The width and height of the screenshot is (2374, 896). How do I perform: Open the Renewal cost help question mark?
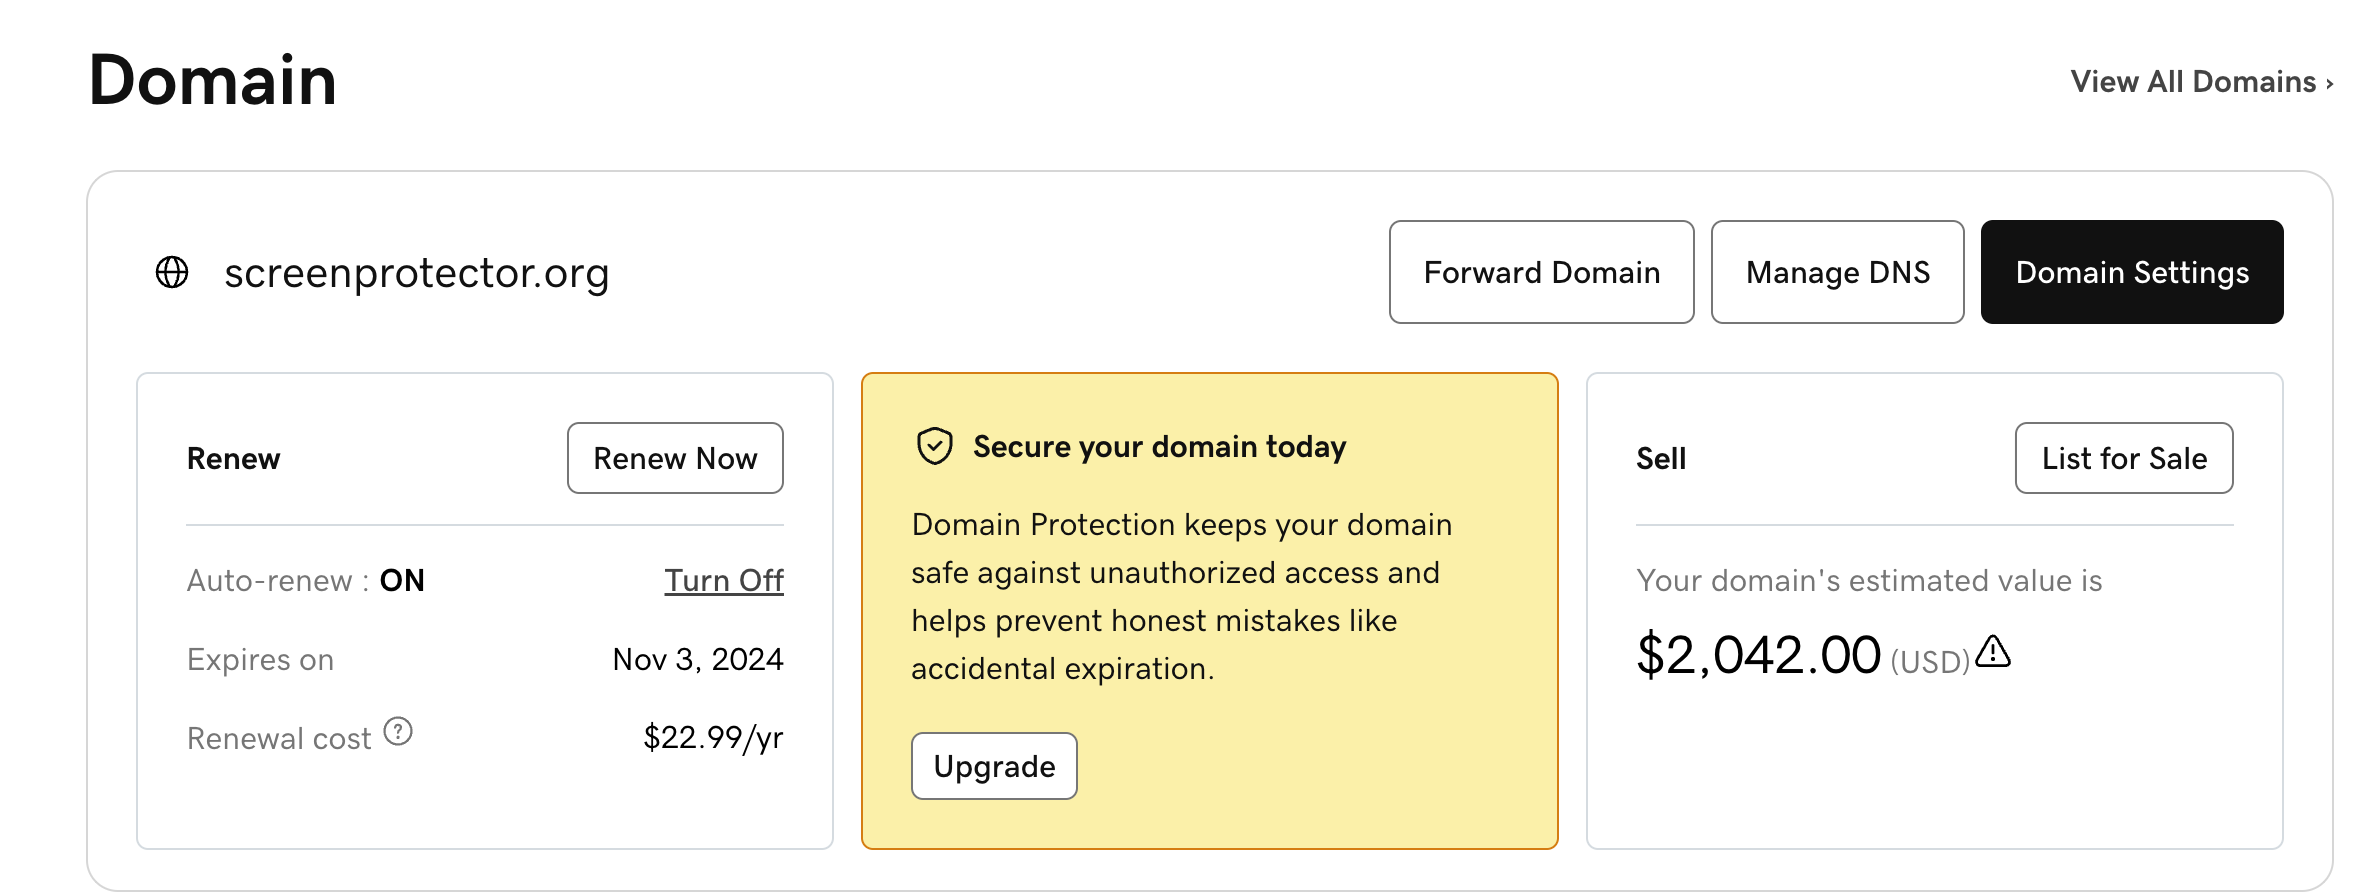click(x=398, y=732)
